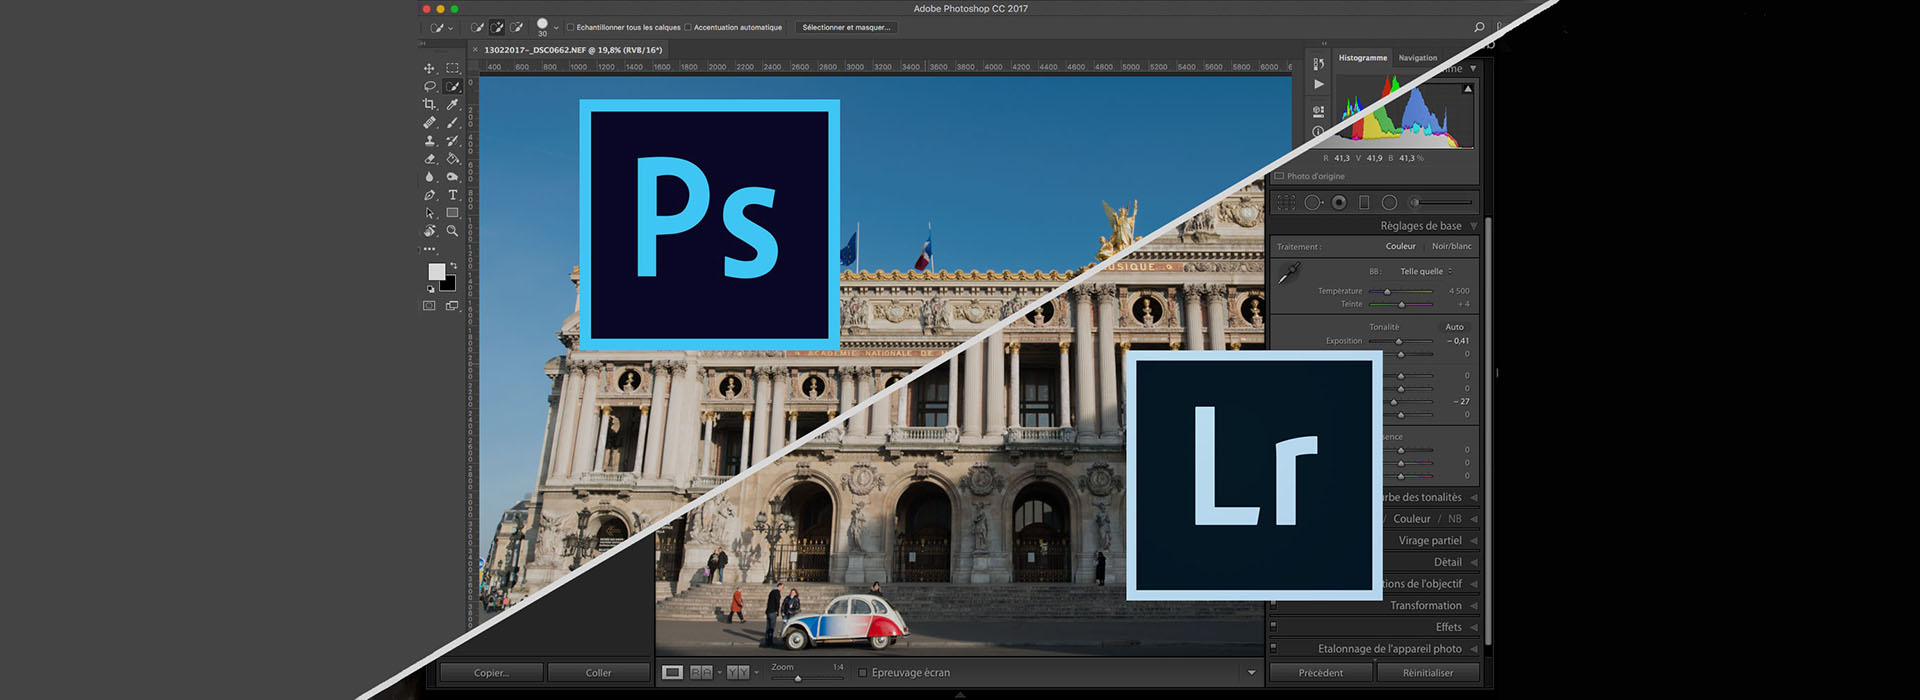
Task: Click the Réinitialiser button
Action: coord(1427,673)
